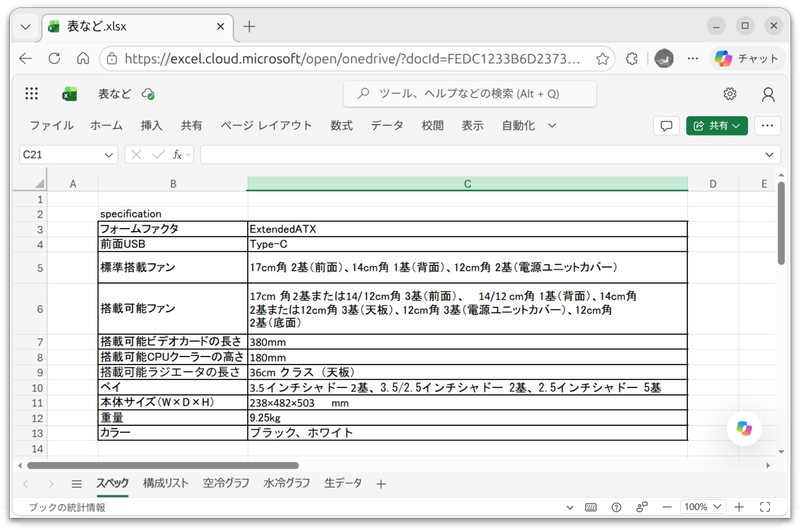800x530 pixels.
Task: Open the insert function fx button
Action: (177, 155)
